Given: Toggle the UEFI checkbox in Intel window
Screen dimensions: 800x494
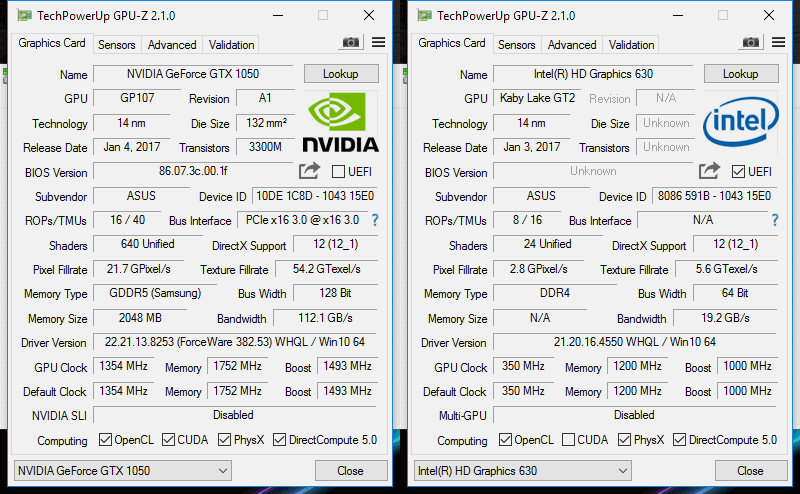Looking at the screenshot, I should tap(738, 171).
